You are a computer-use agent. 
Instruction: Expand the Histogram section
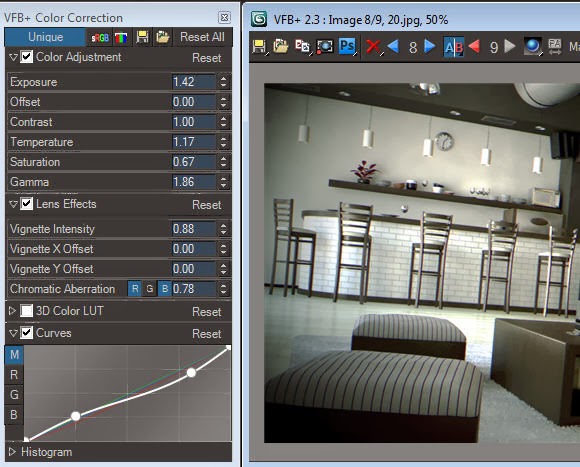click(12, 452)
